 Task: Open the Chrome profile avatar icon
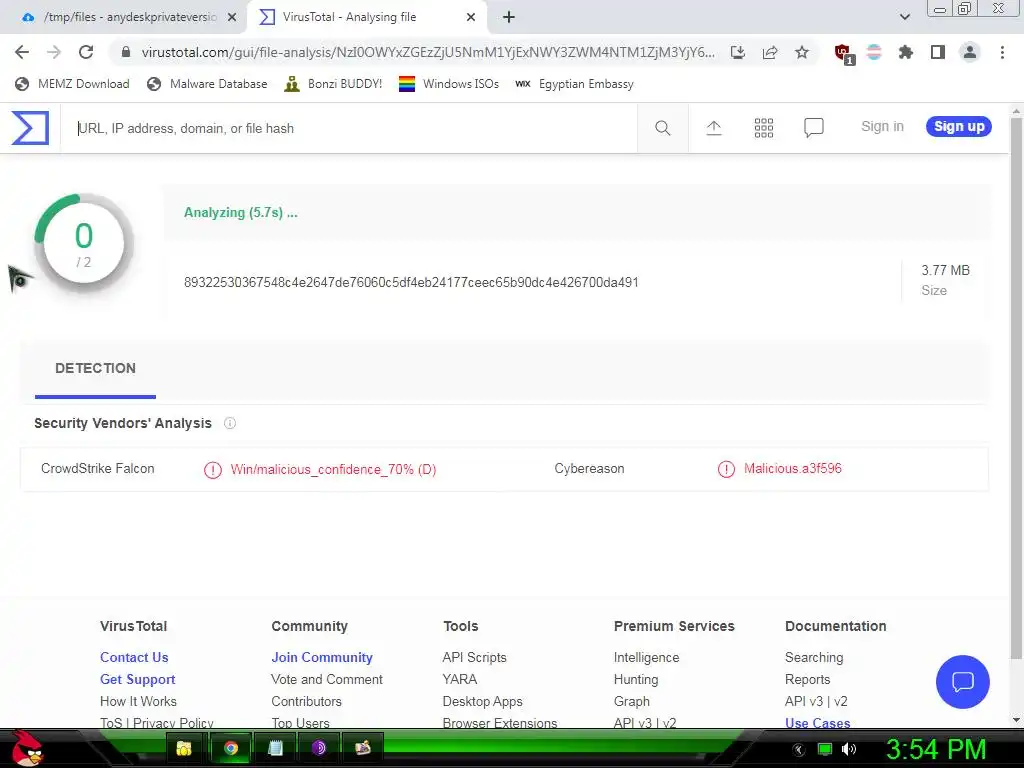tap(970, 52)
